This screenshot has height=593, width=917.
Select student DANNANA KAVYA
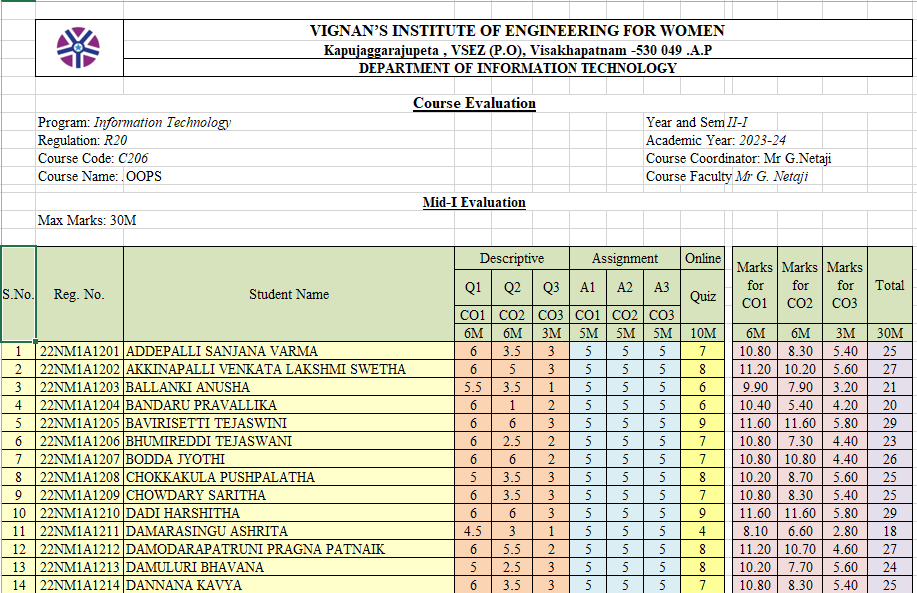[289, 585]
